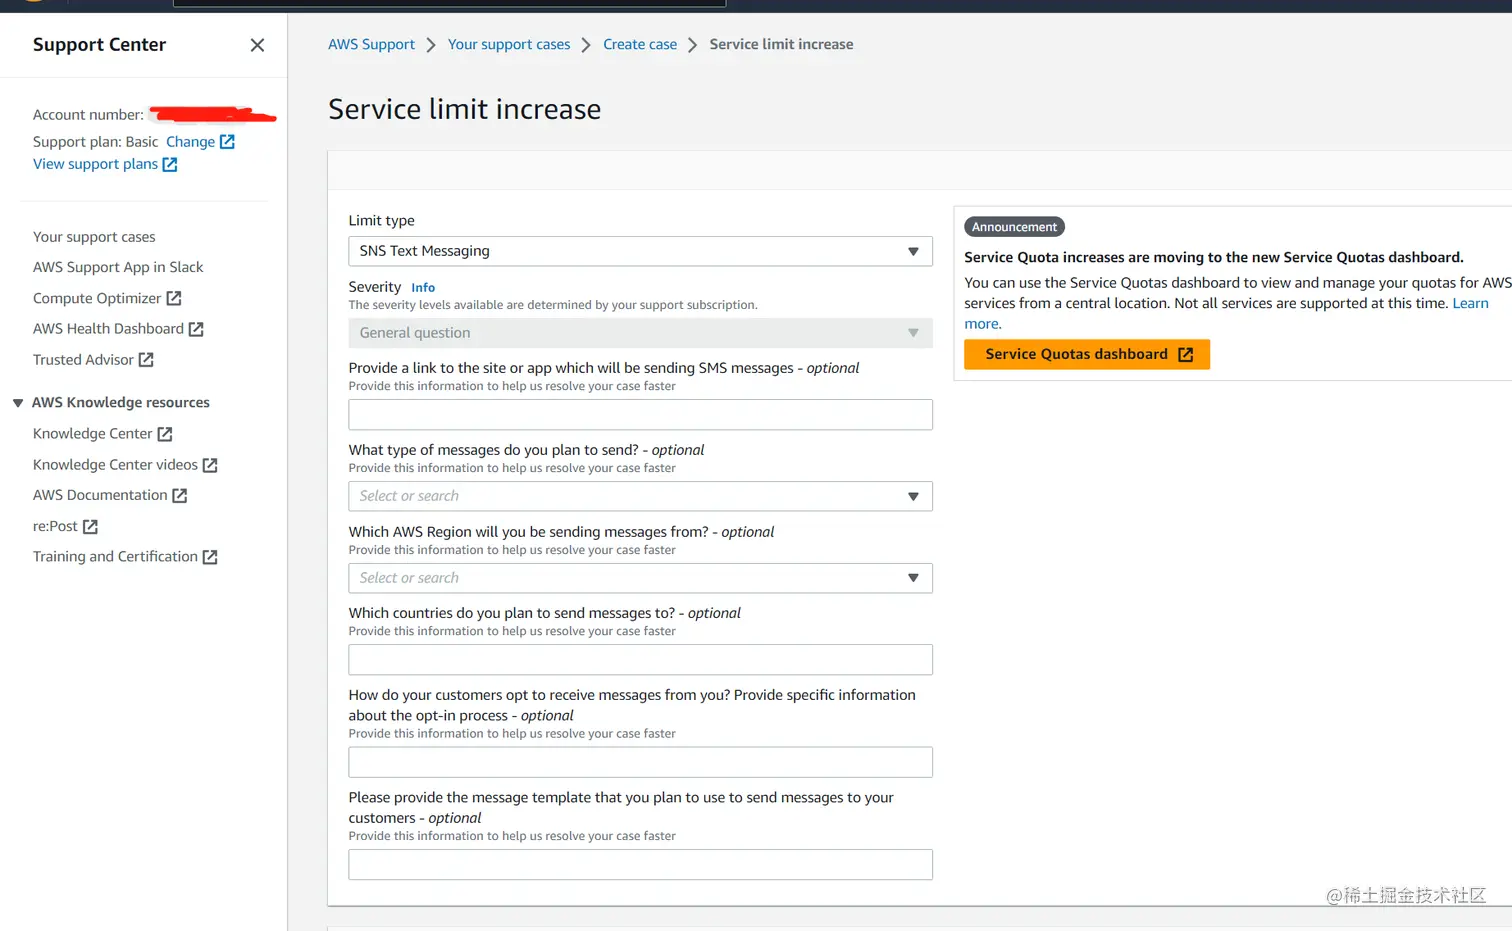Image resolution: width=1512 pixels, height=931 pixels.
Task: Select AWS Support App in Slack
Action: [118, 267]
